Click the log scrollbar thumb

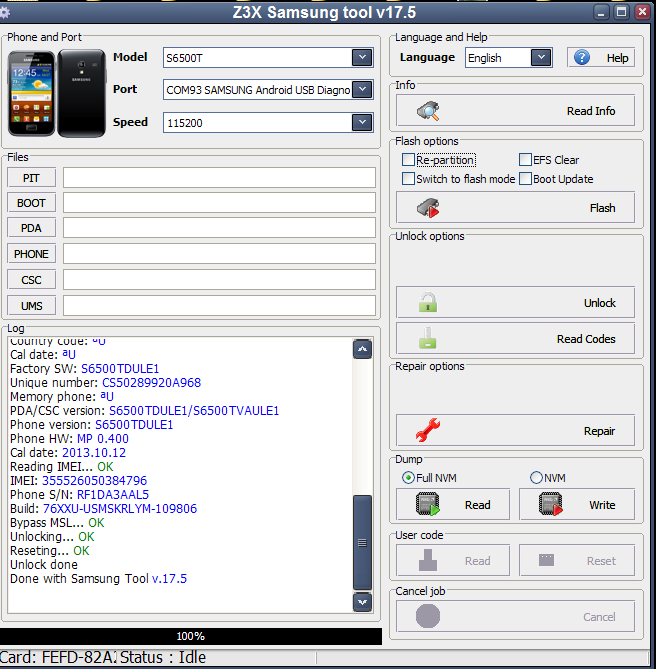[x=363, y=542]
